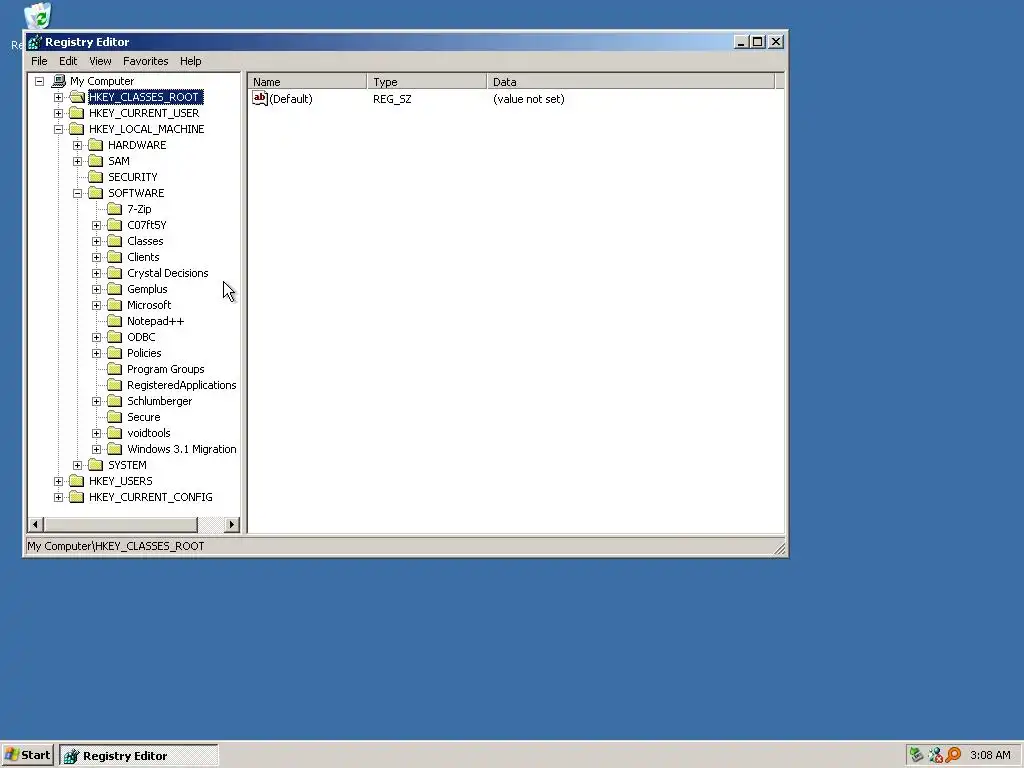Expand the Microsoft key
The width and height of the screenshot is (1024, 768).
coord(97,305)
